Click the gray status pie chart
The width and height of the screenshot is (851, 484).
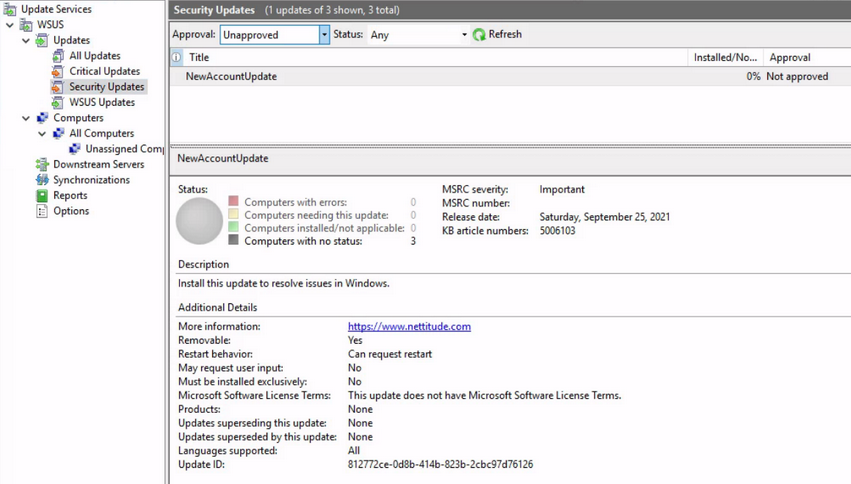[x=199, y=221]
